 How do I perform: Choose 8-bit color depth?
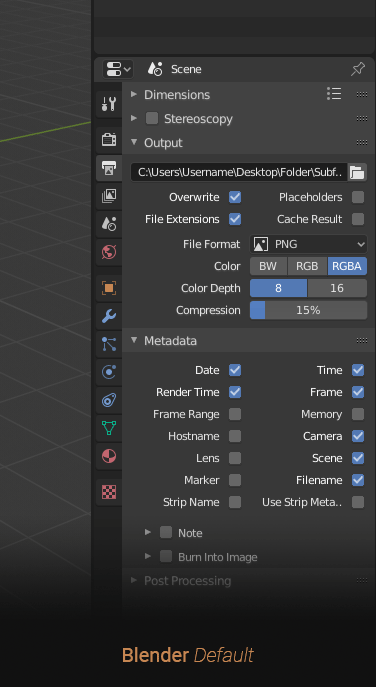click(x=278, y=288)
